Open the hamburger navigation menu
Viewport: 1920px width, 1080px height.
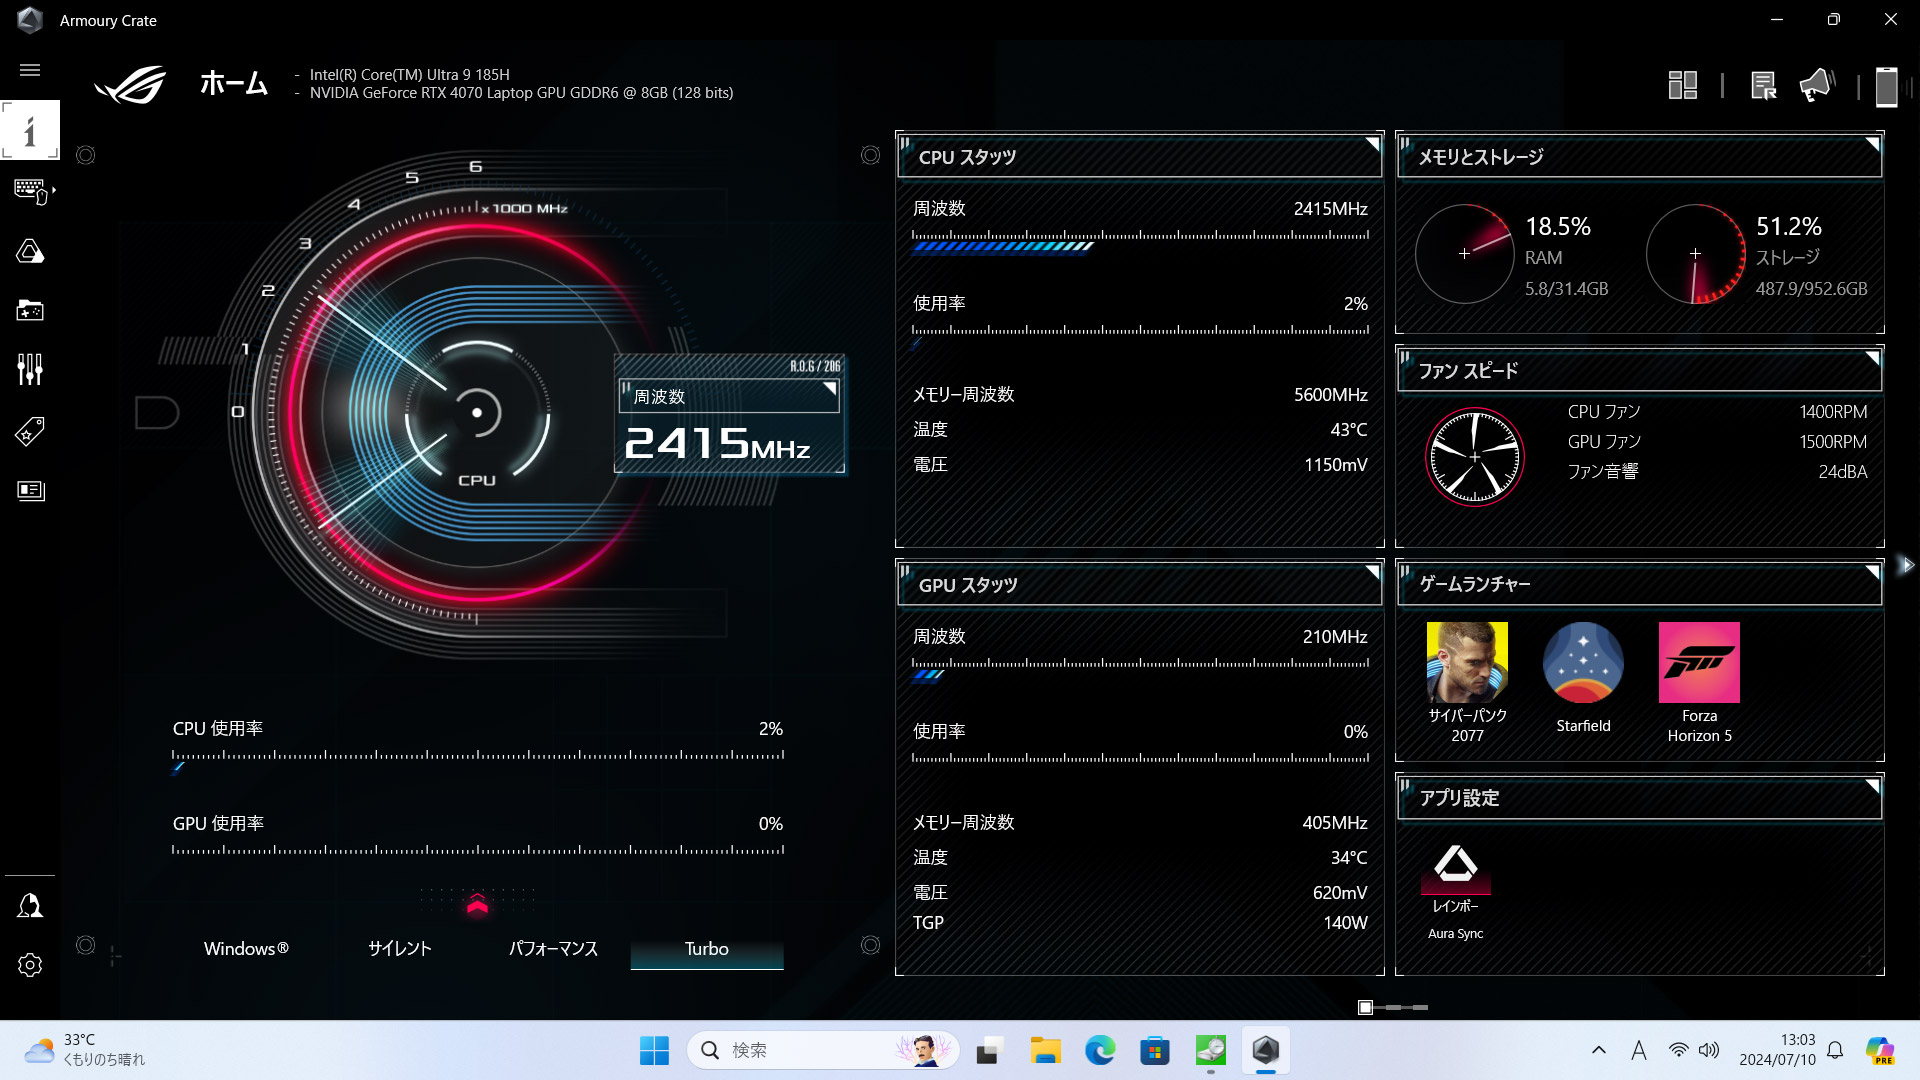click(30, 70)
